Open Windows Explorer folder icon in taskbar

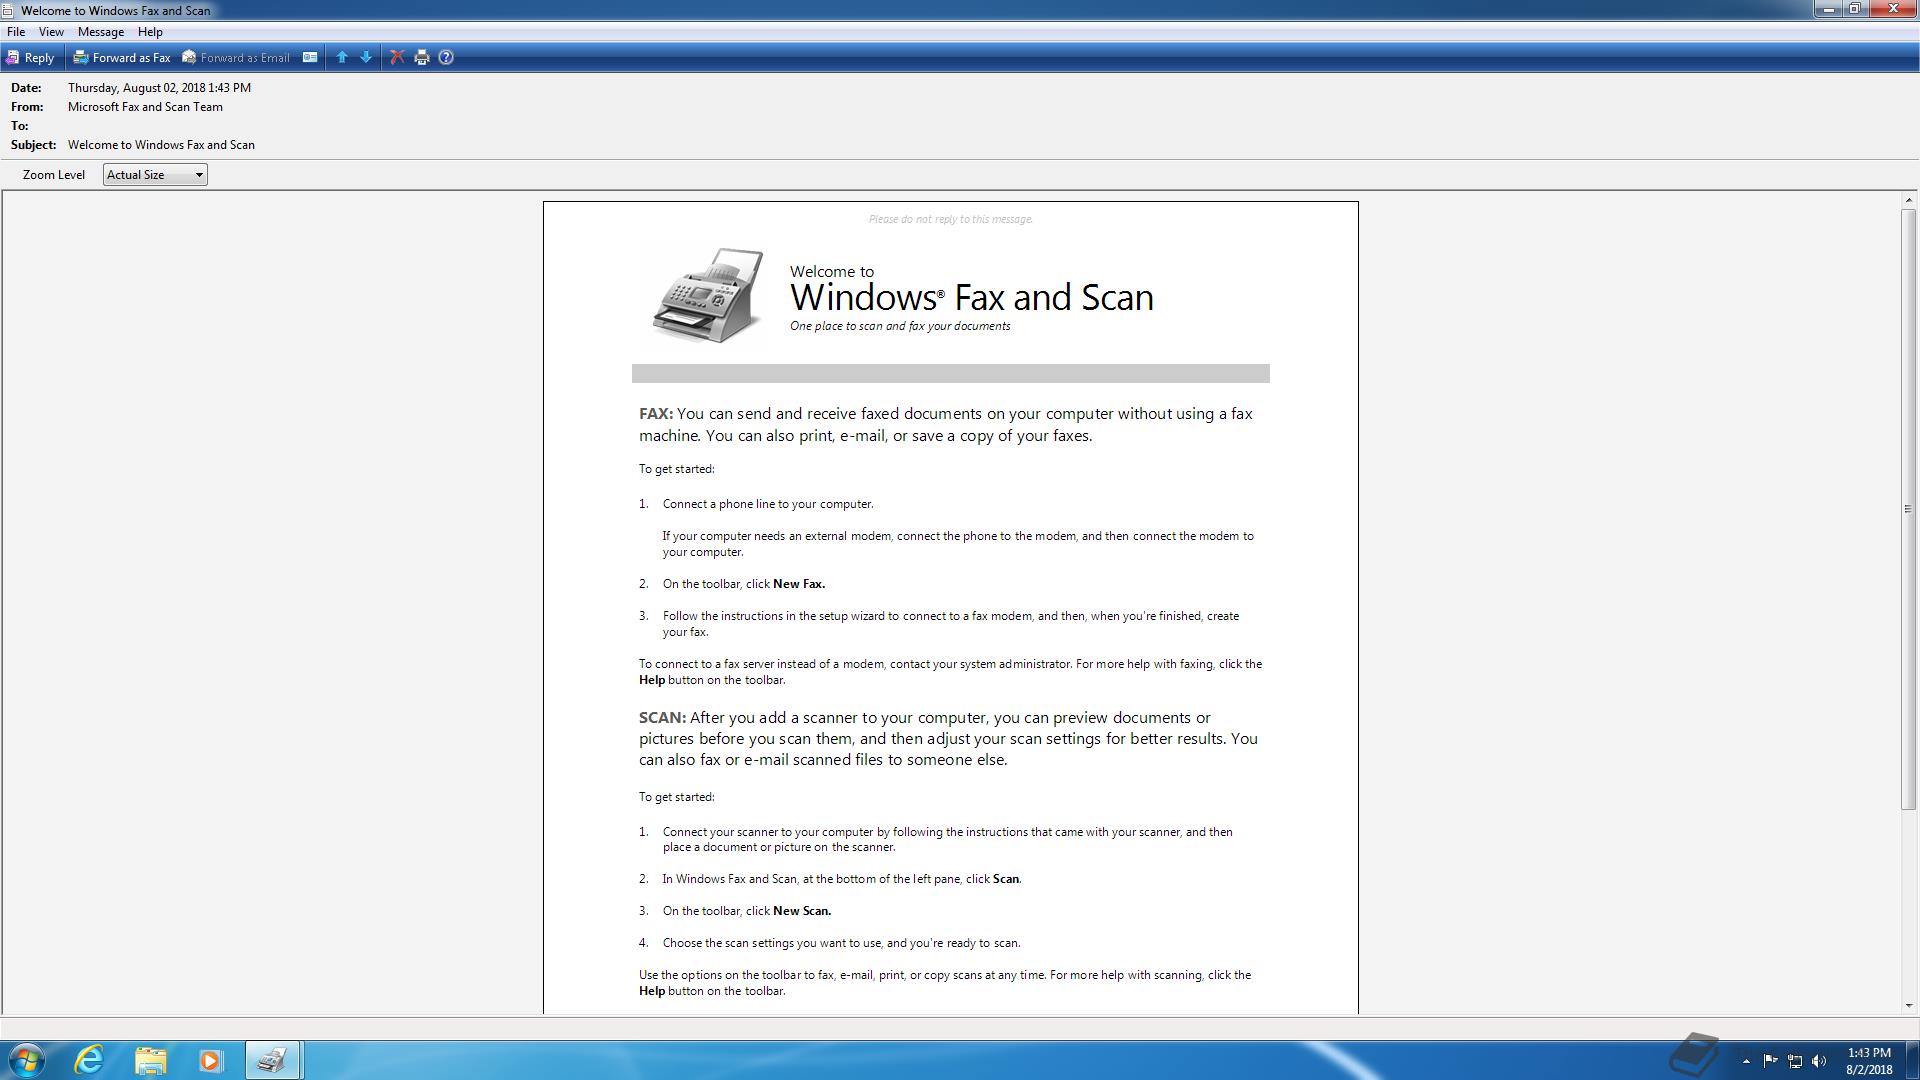pos(150,1060)
